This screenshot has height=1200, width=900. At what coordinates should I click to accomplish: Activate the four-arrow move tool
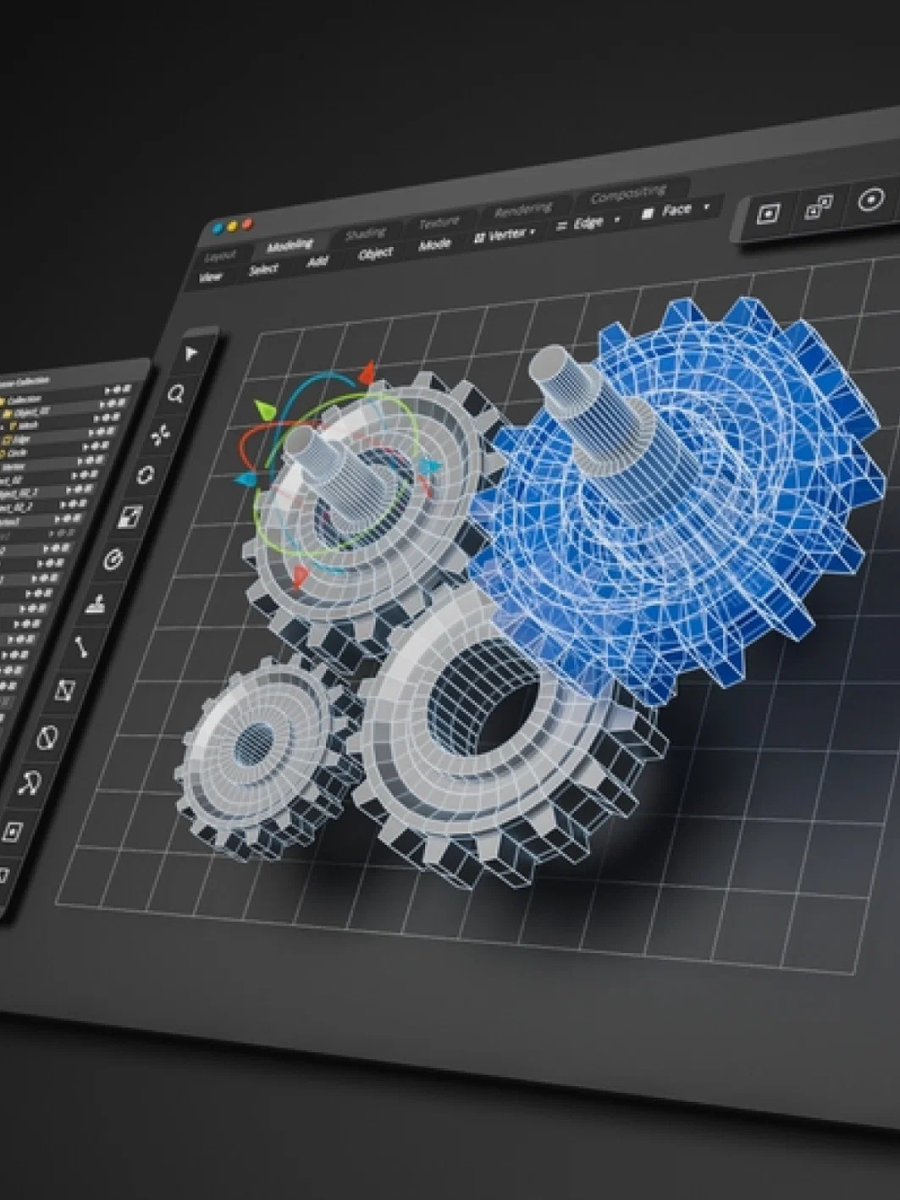162,435
